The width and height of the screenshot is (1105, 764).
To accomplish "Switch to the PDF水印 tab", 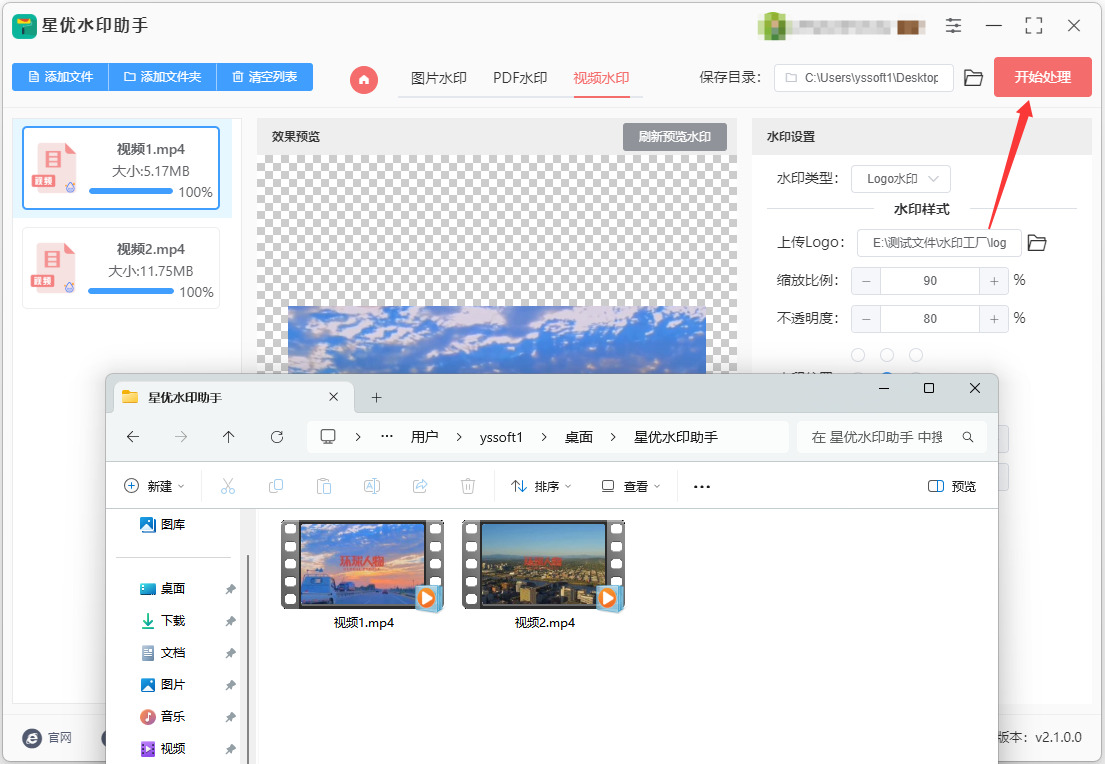I will [520, 78].
